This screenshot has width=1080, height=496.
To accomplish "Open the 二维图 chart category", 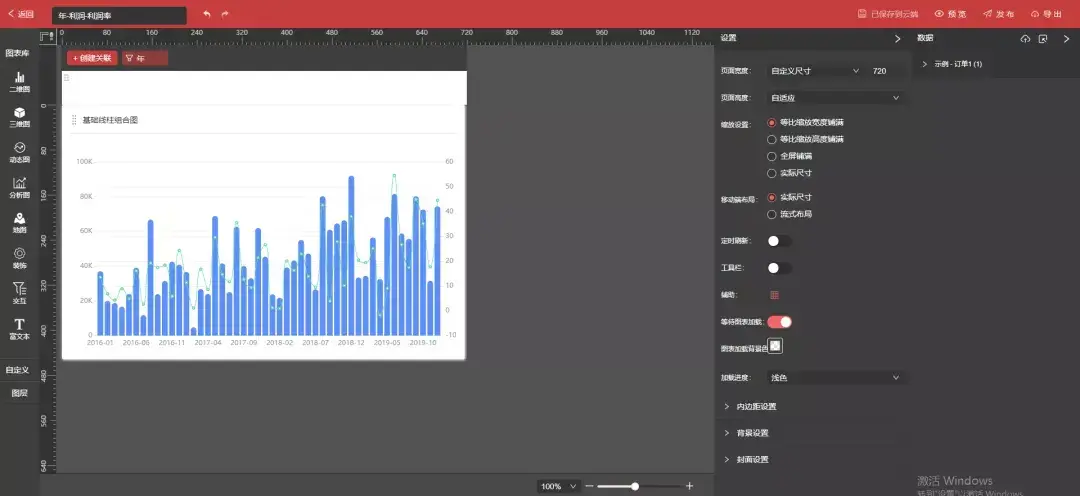I will click(19, 81).
